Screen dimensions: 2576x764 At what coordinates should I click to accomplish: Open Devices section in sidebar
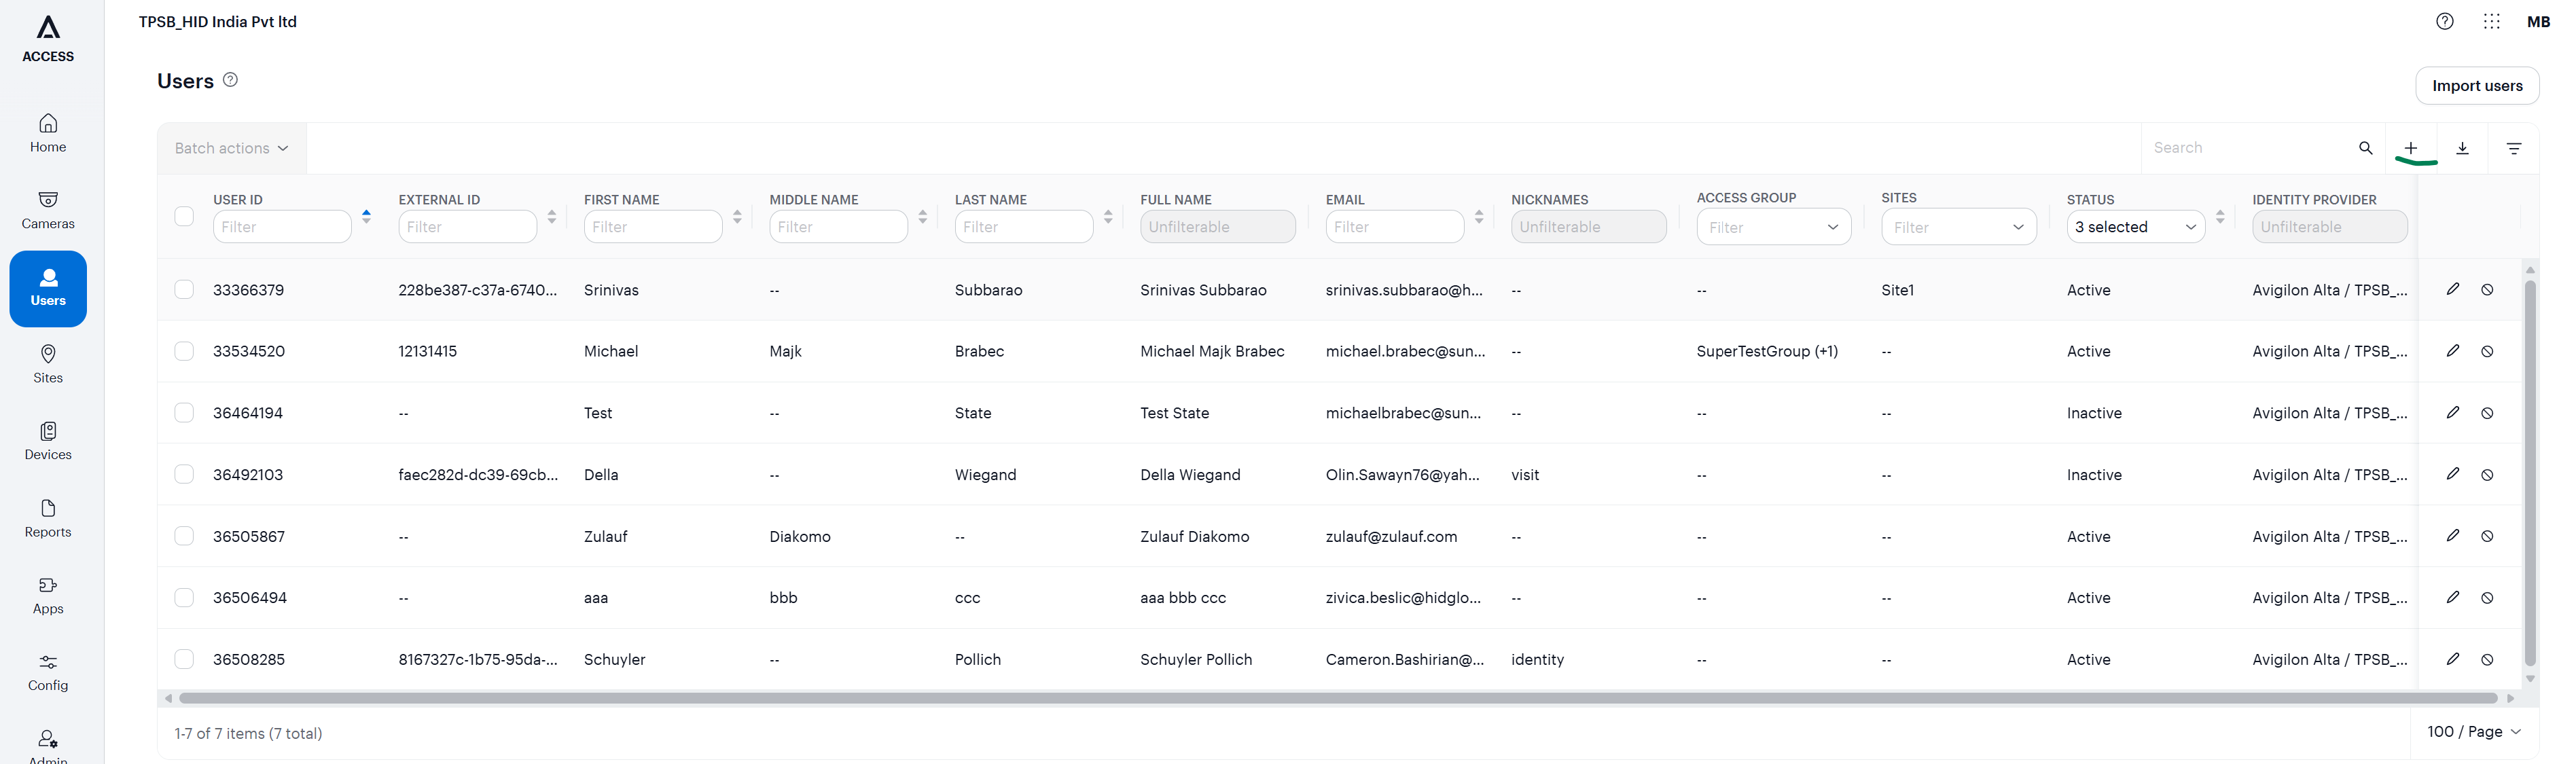(48, 442)
